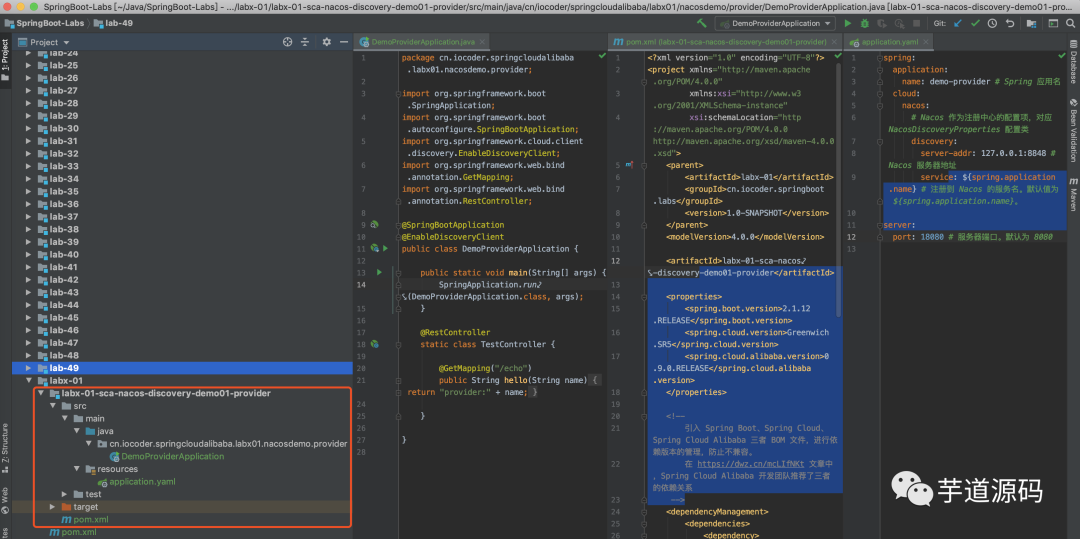Toggle the 1: Project tool window button
The image size is (1080, 539).
[x=6, y=60]
